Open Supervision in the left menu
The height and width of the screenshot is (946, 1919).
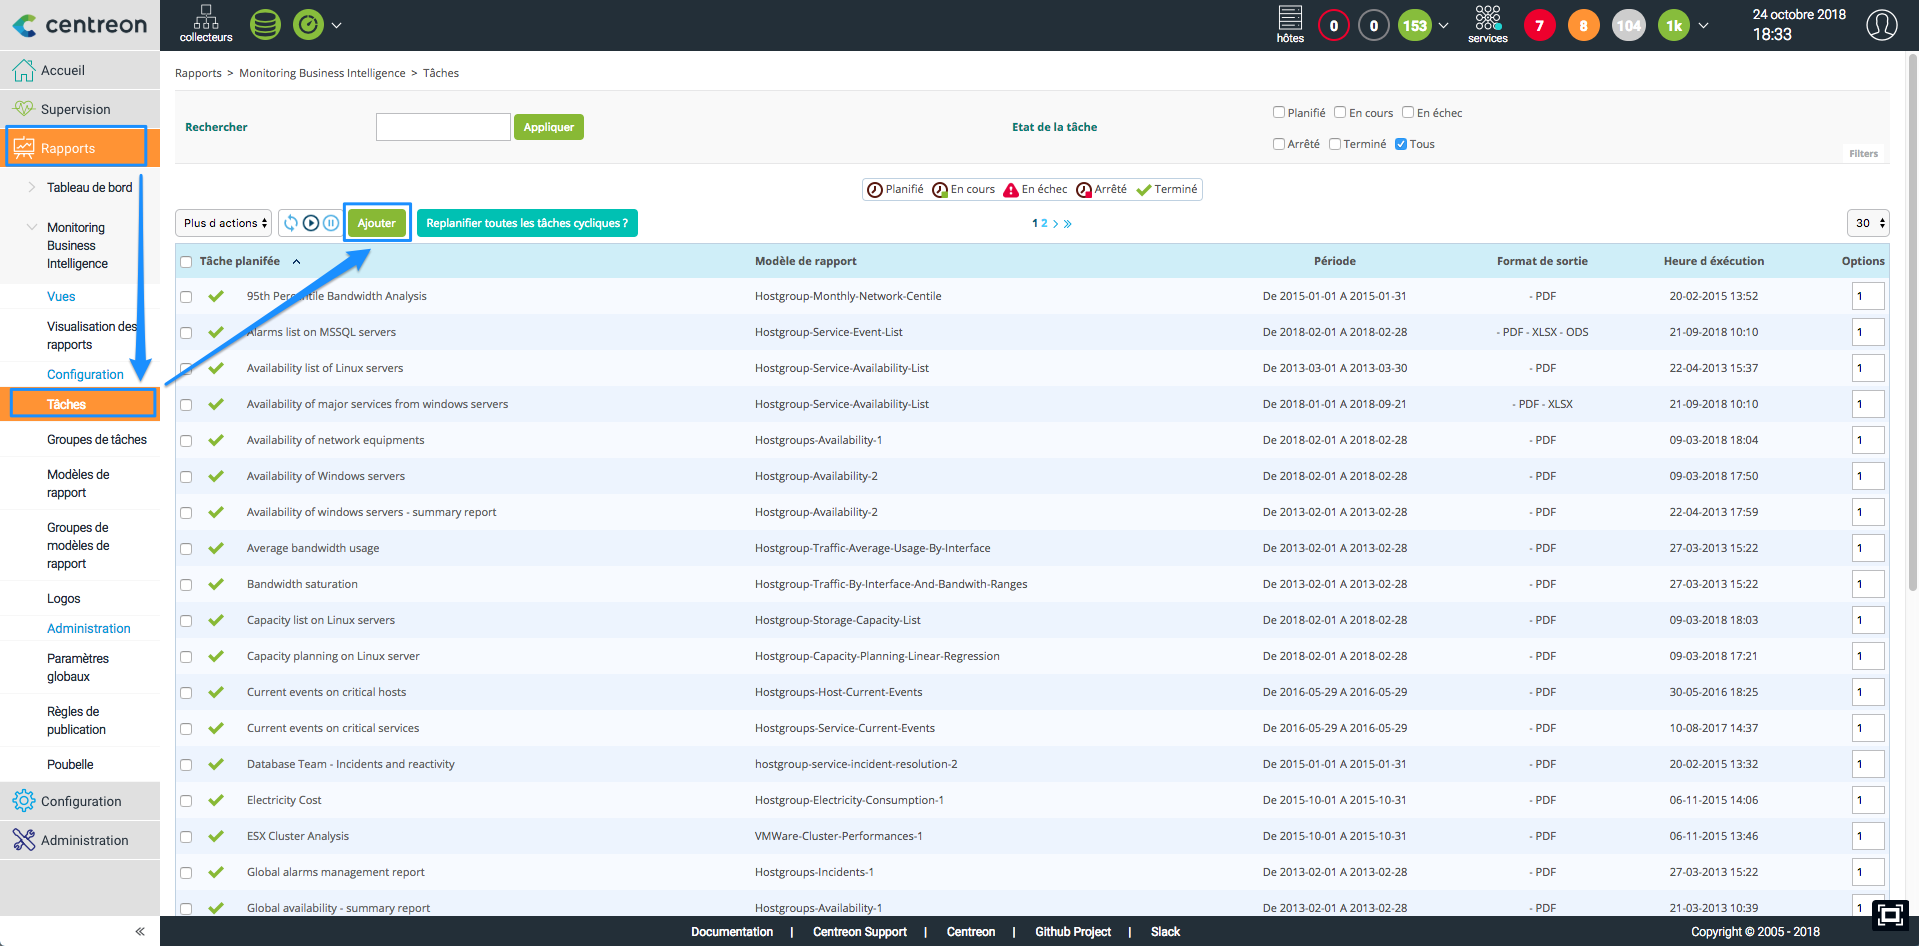[76, 109]
